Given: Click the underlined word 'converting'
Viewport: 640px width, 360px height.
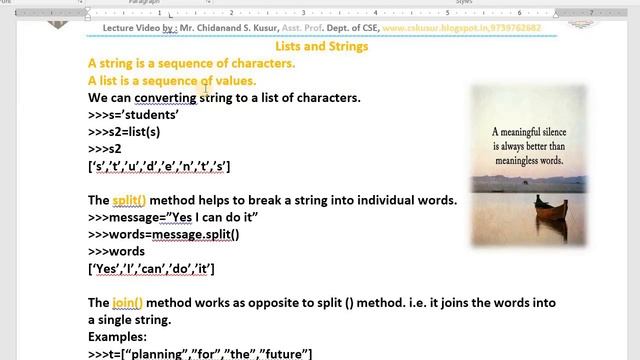Looking at the screenshot, I should [165, 98].
